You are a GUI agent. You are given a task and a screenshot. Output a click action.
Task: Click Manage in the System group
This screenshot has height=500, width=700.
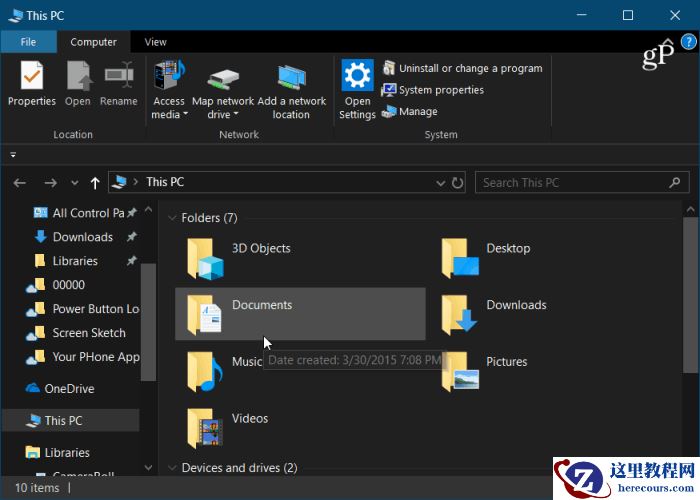pyautogui.click(x=409, y=111)
